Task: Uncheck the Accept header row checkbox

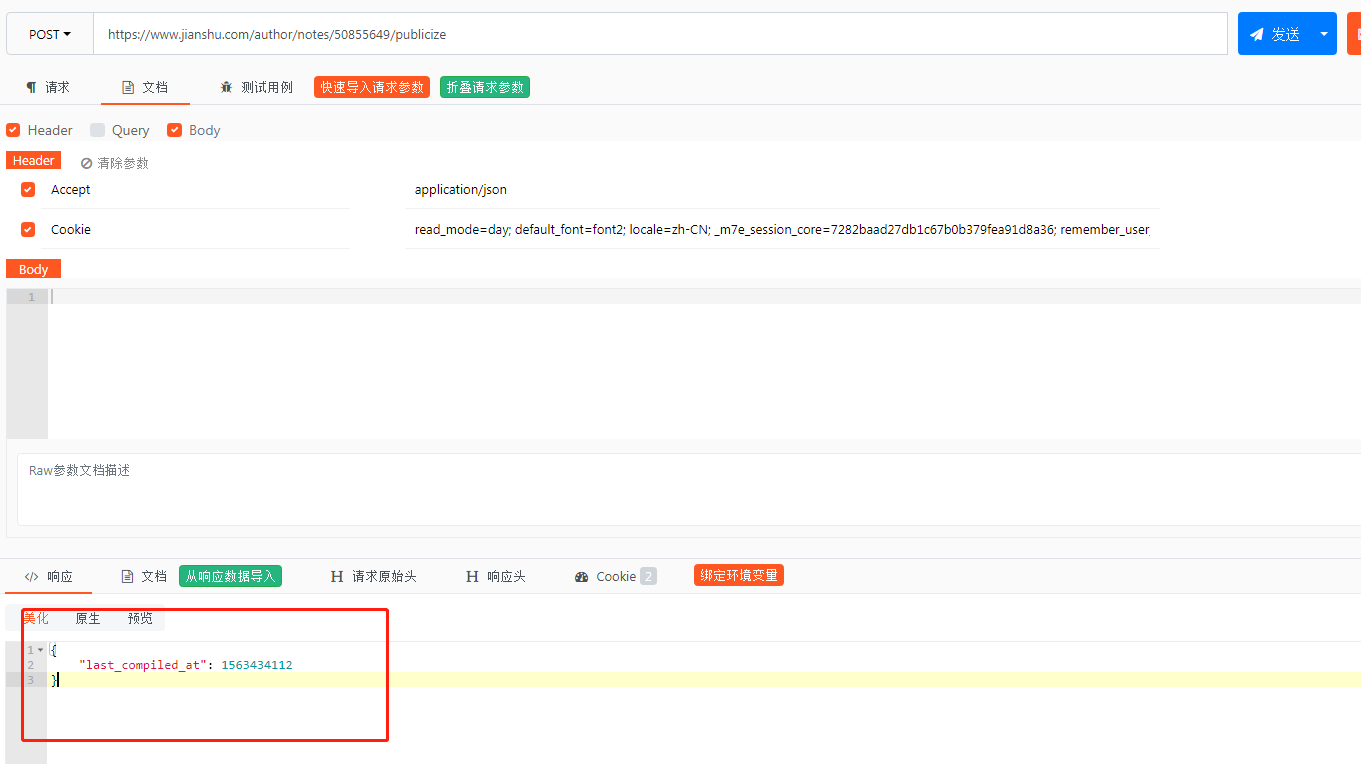Action: (x=28, y=189)
